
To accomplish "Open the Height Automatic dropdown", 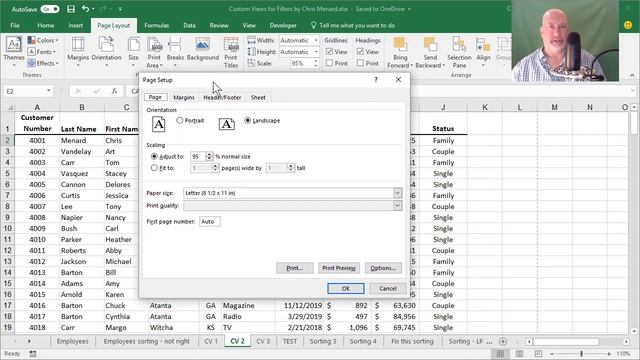I will (316, 52).
